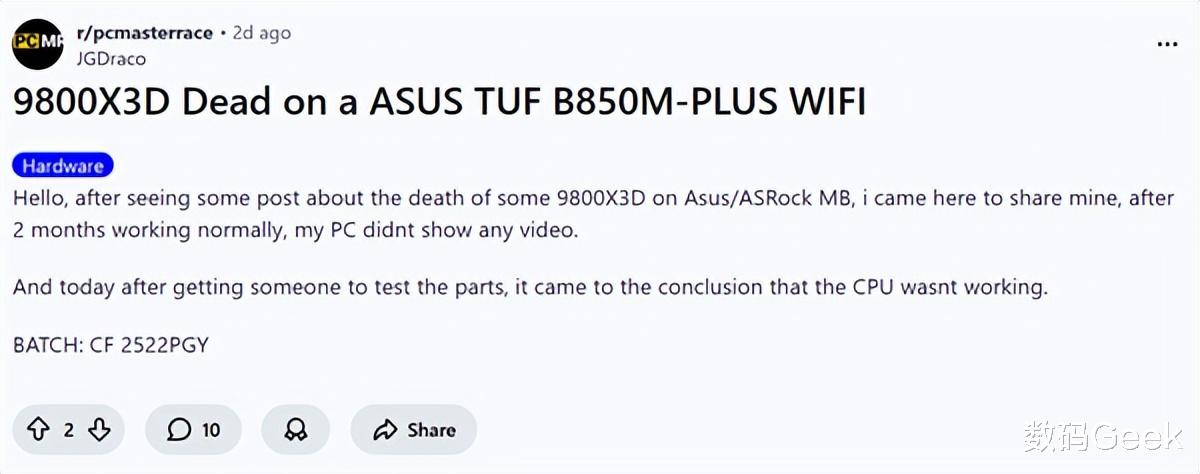Image resolution: width=1200 pixels, height=474 pixels.
Task: Click the pcmasterrace subreddit avatar
Action: pos(37,44)
